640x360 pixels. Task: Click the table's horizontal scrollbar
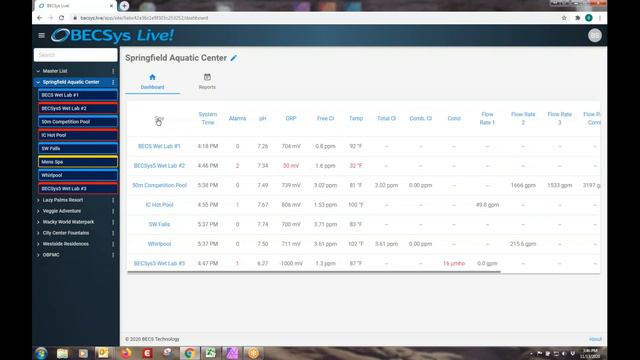click(x=313, y=271)
